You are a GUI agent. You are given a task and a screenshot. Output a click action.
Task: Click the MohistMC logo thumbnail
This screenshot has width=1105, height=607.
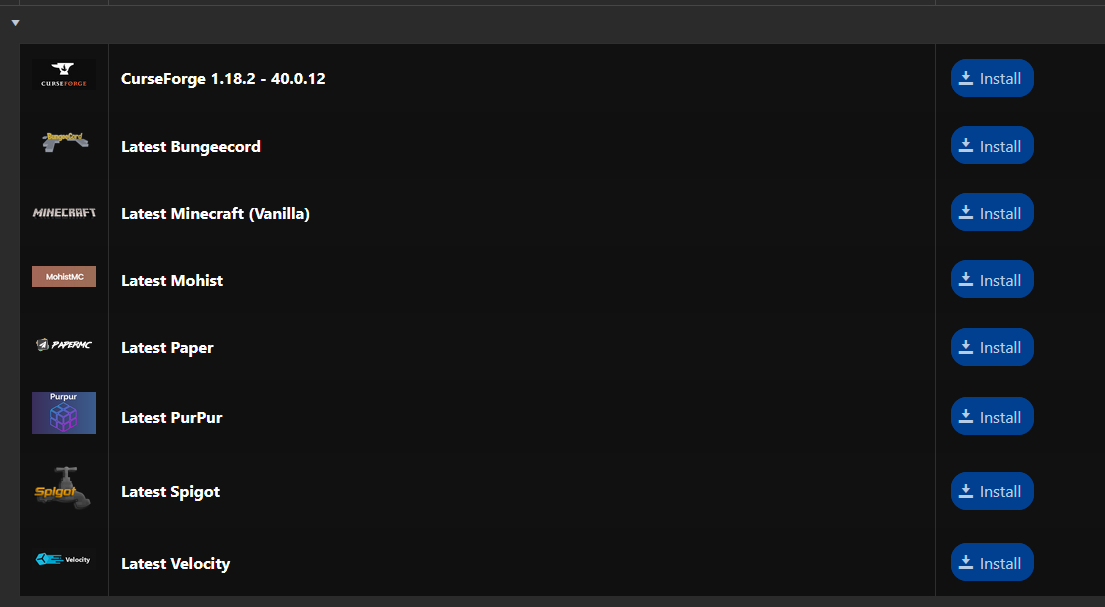64,276
